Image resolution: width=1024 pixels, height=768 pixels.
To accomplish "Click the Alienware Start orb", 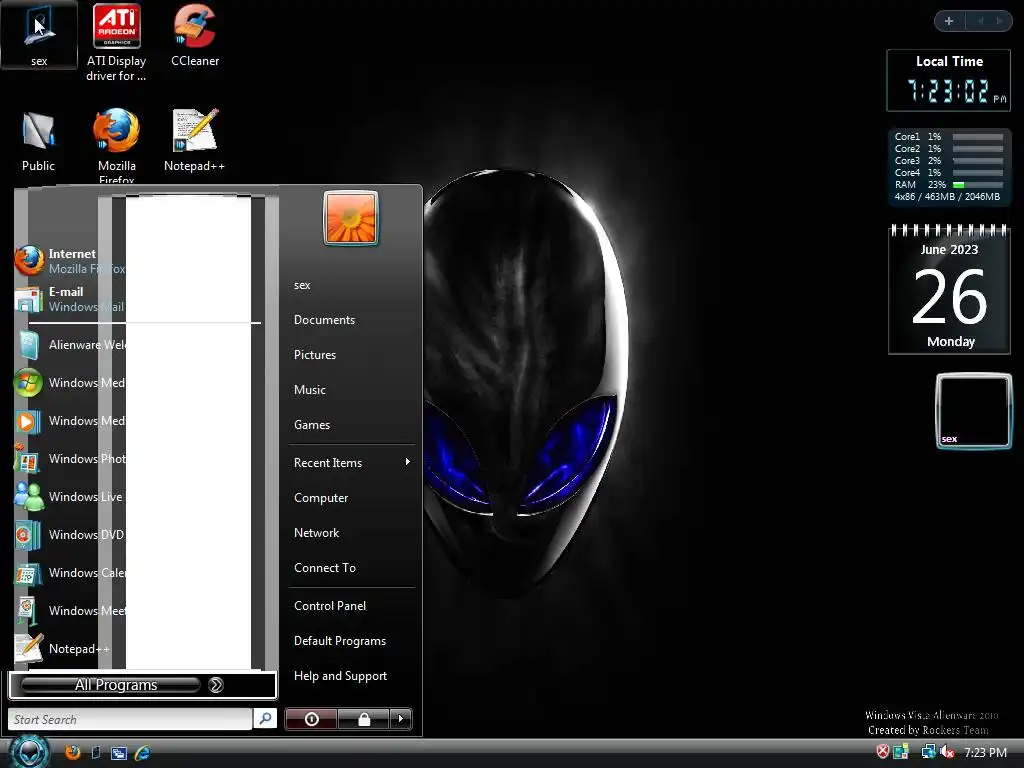I will pyautogui.click(x=29, y=752).
